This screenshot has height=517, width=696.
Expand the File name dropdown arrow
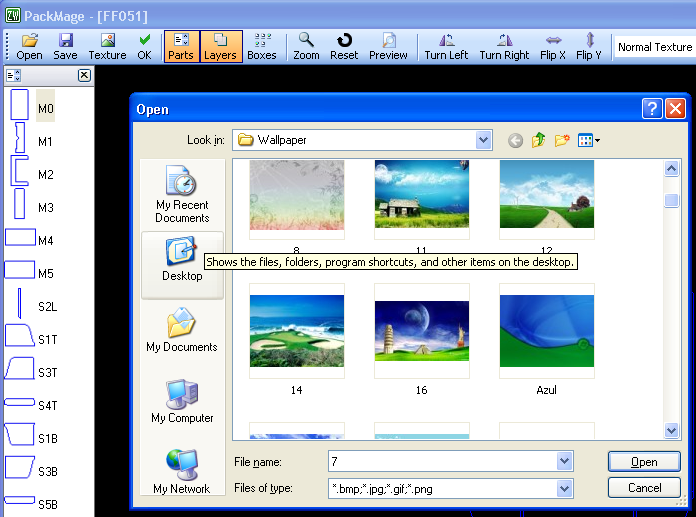pyautogui.click(x=564, y=462)
